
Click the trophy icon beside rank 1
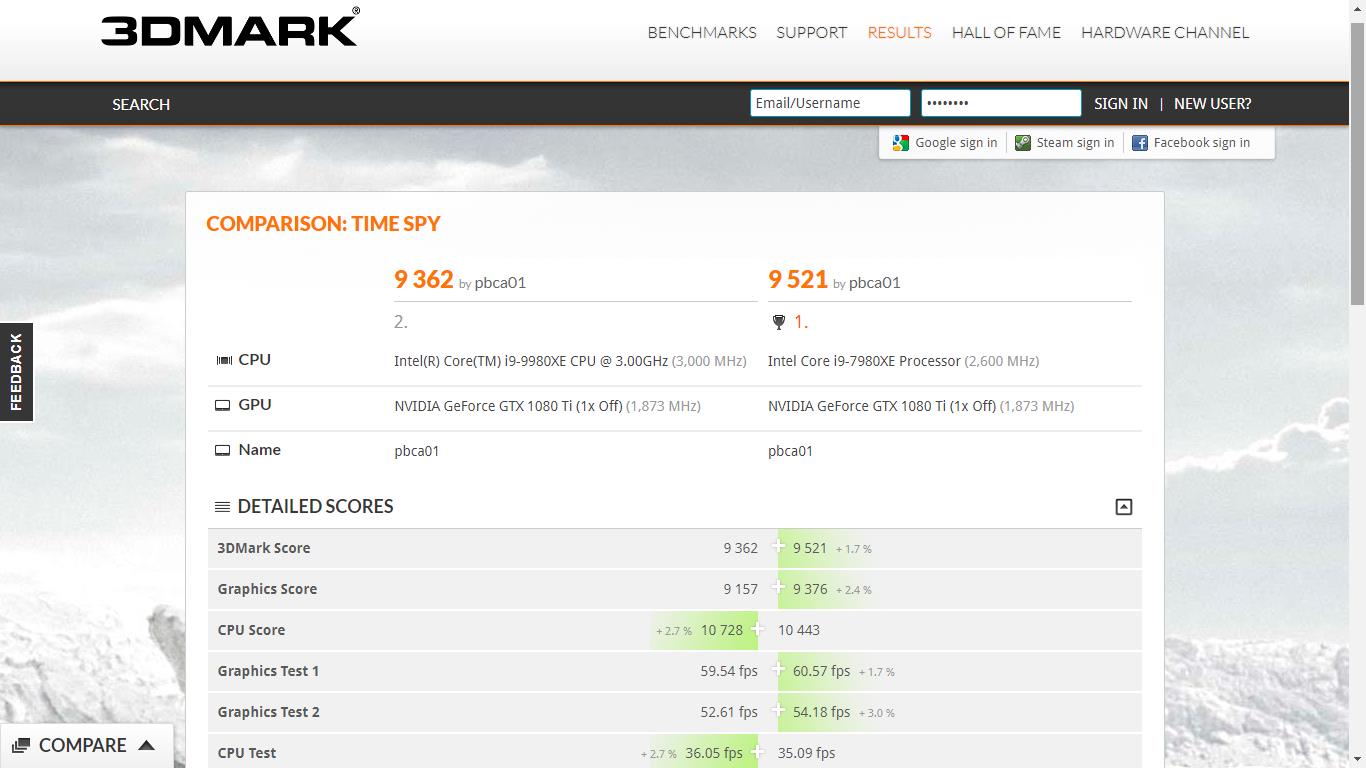pyautogui.click(x=779, y=322)
